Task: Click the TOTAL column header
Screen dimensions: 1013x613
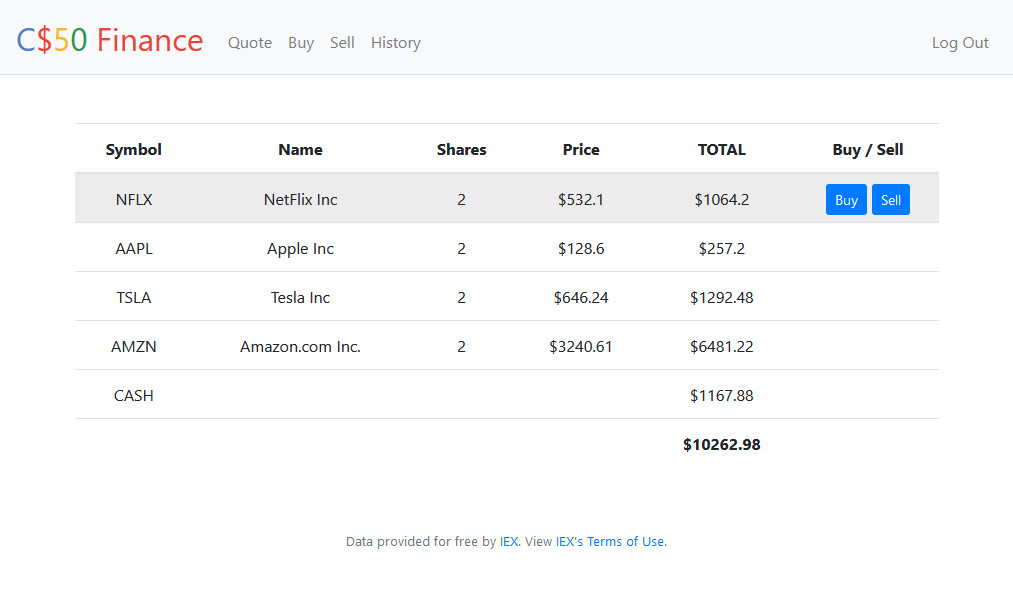Action: click(721, 150)
